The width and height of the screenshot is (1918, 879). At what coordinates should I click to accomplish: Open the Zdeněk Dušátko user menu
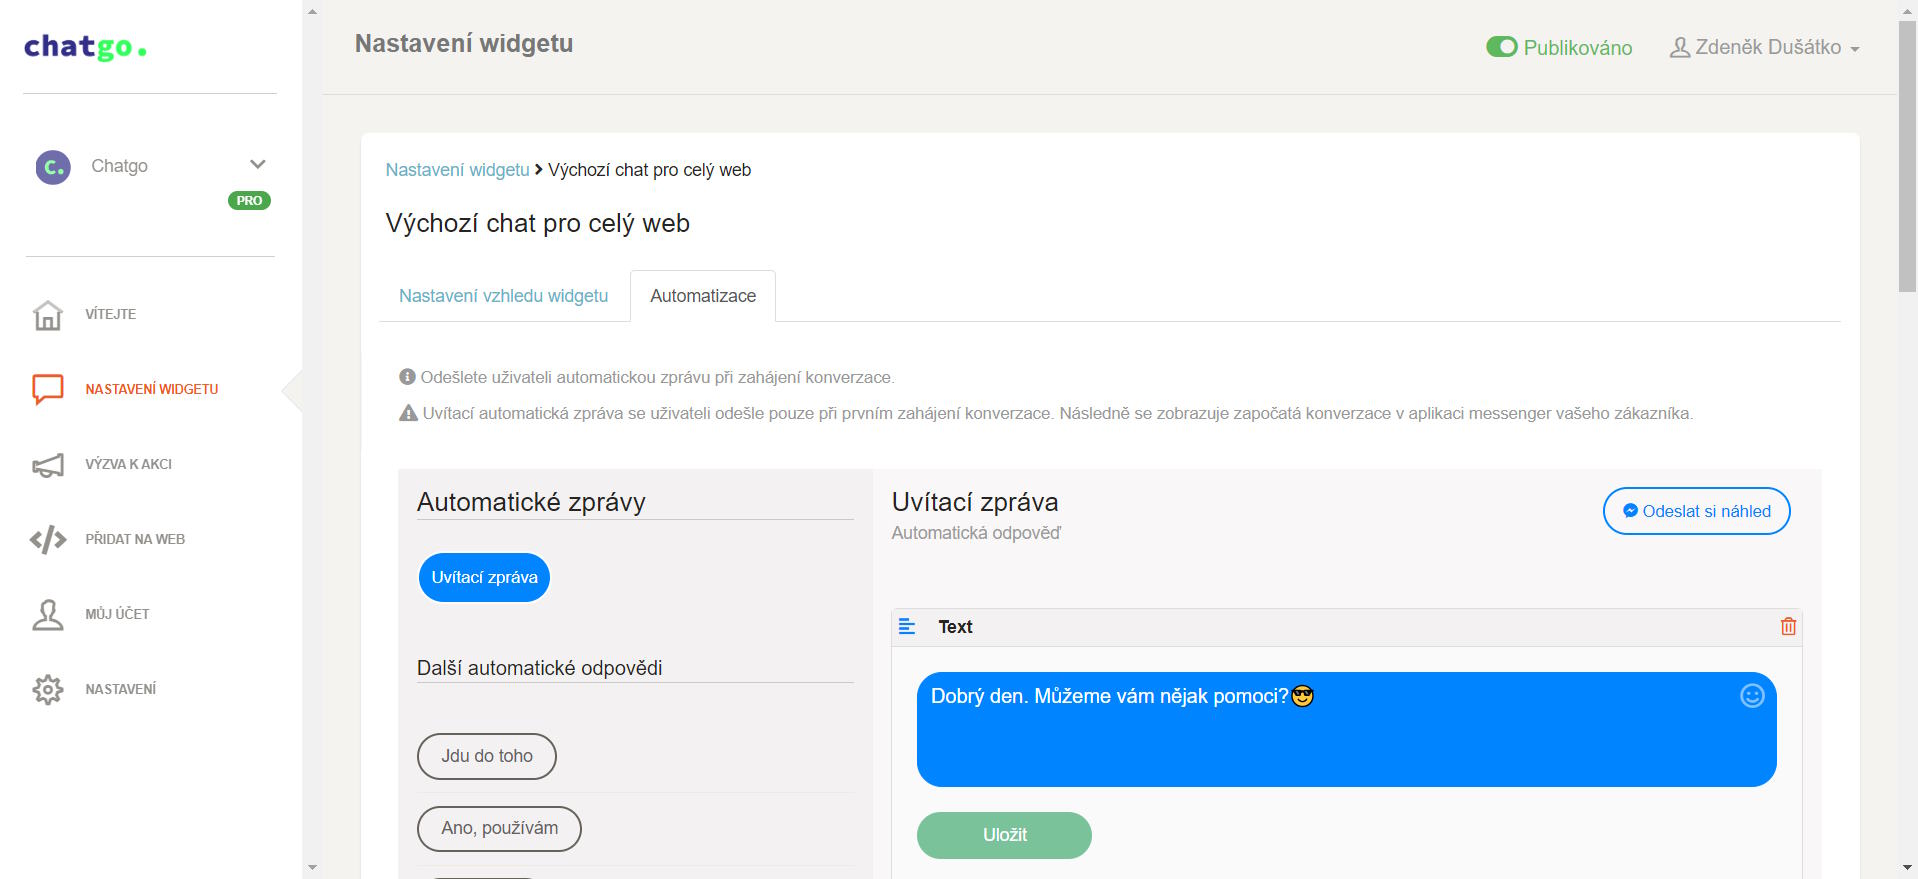(x=1764, y=48)
